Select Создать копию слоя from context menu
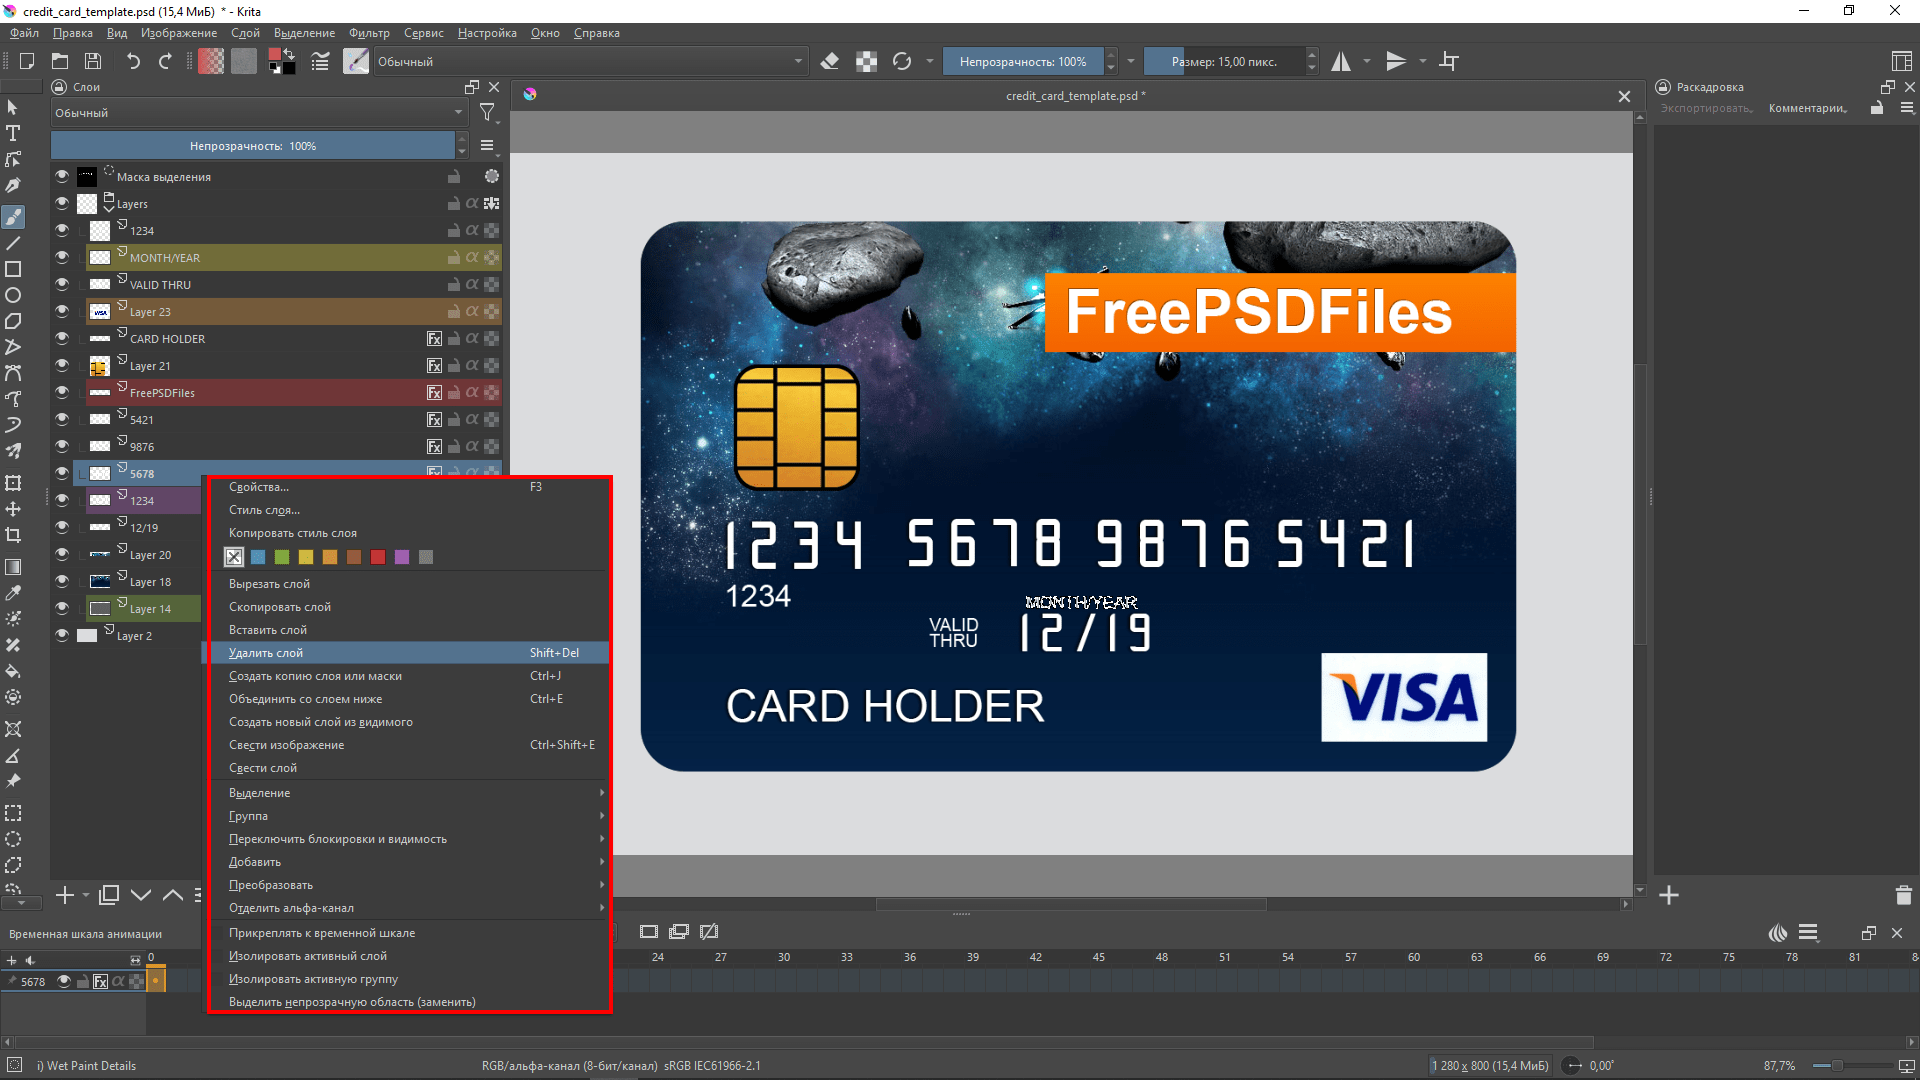The height and width of the screenshot is (1080, 1920). pos(316,675)
